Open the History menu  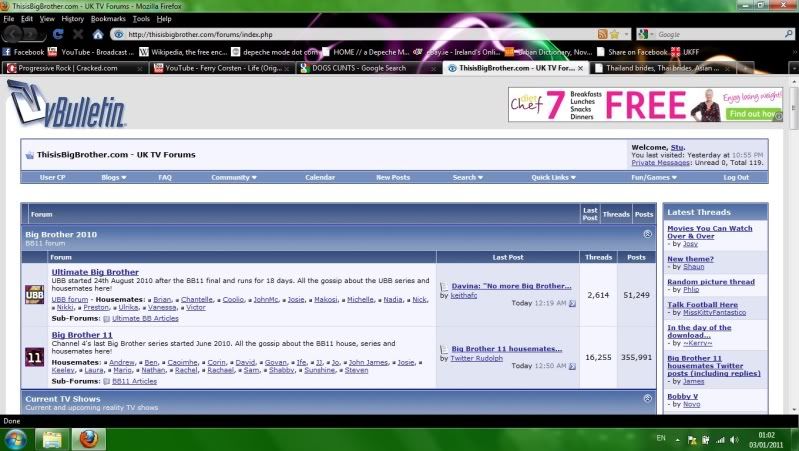[x=72, y=19]
